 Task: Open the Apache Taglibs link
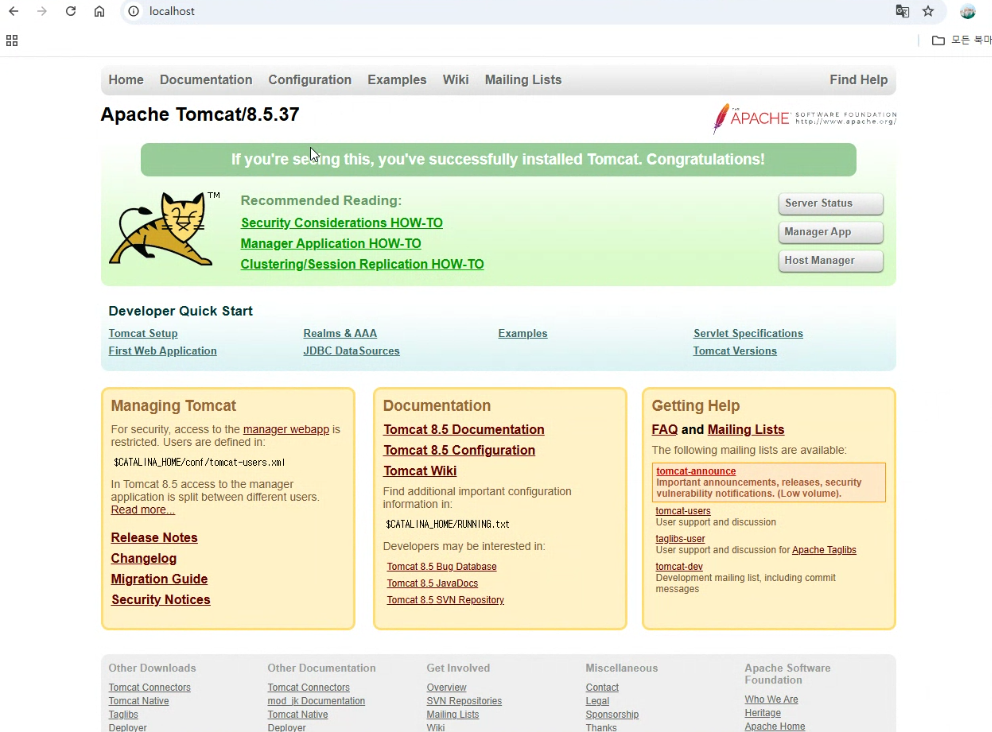coord(824,550)
